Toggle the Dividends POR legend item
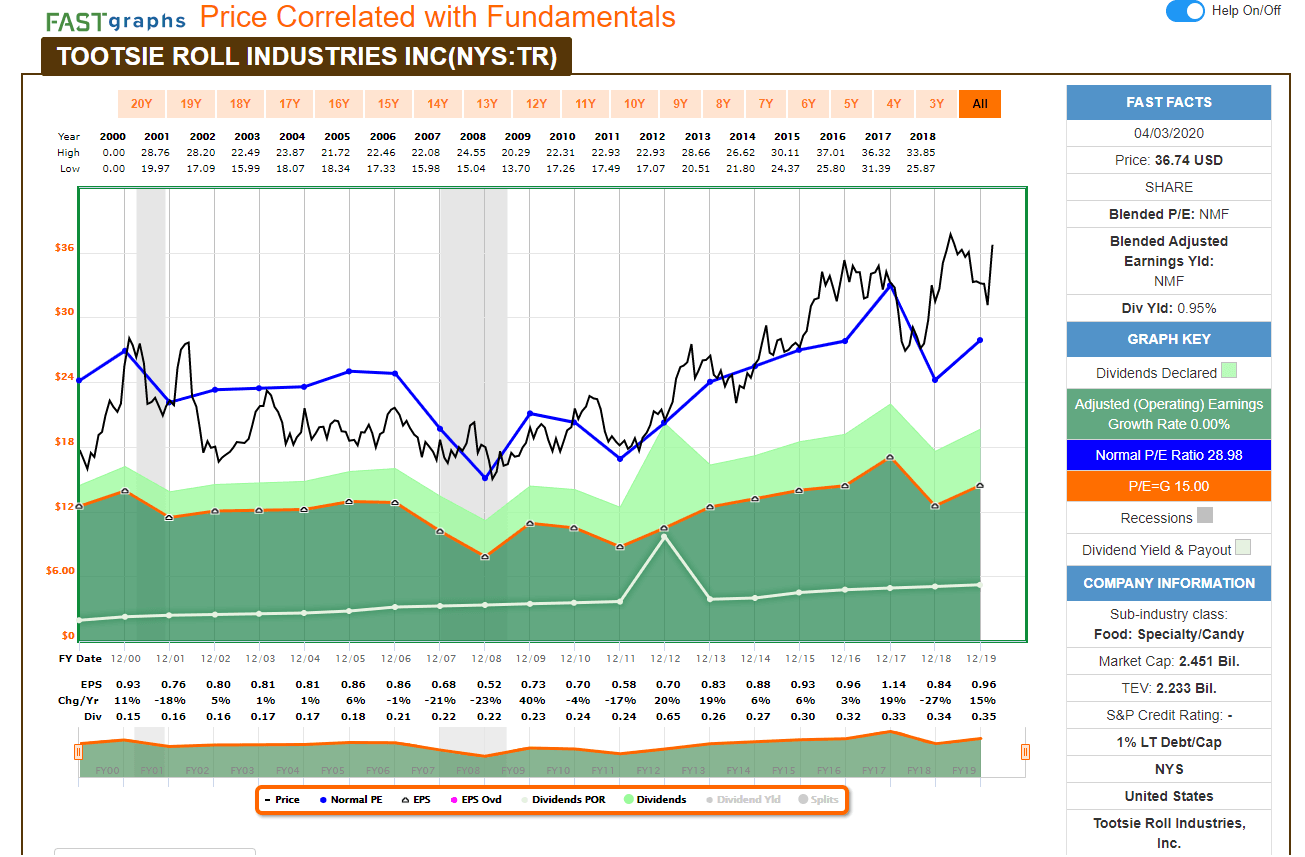This screenshot has height=857, width=1305. pyautogui.click(x=562, y=800)
